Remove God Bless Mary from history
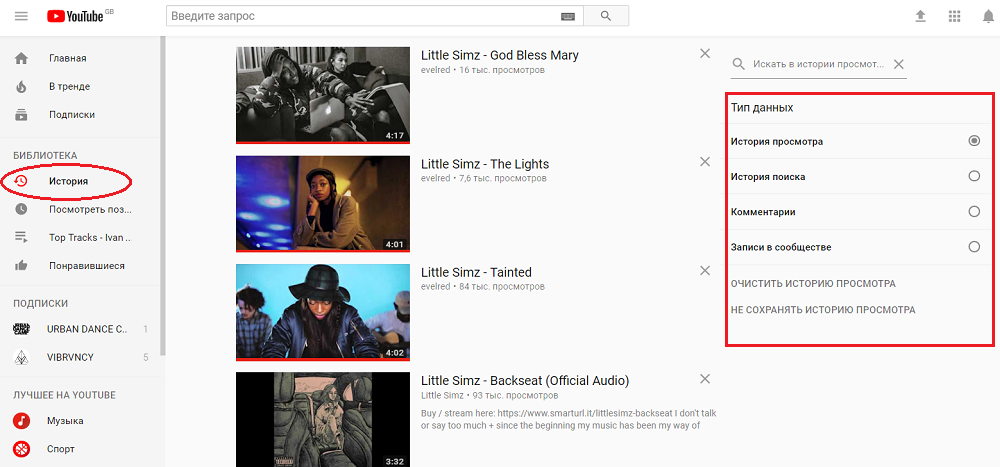 pos(705,54)
